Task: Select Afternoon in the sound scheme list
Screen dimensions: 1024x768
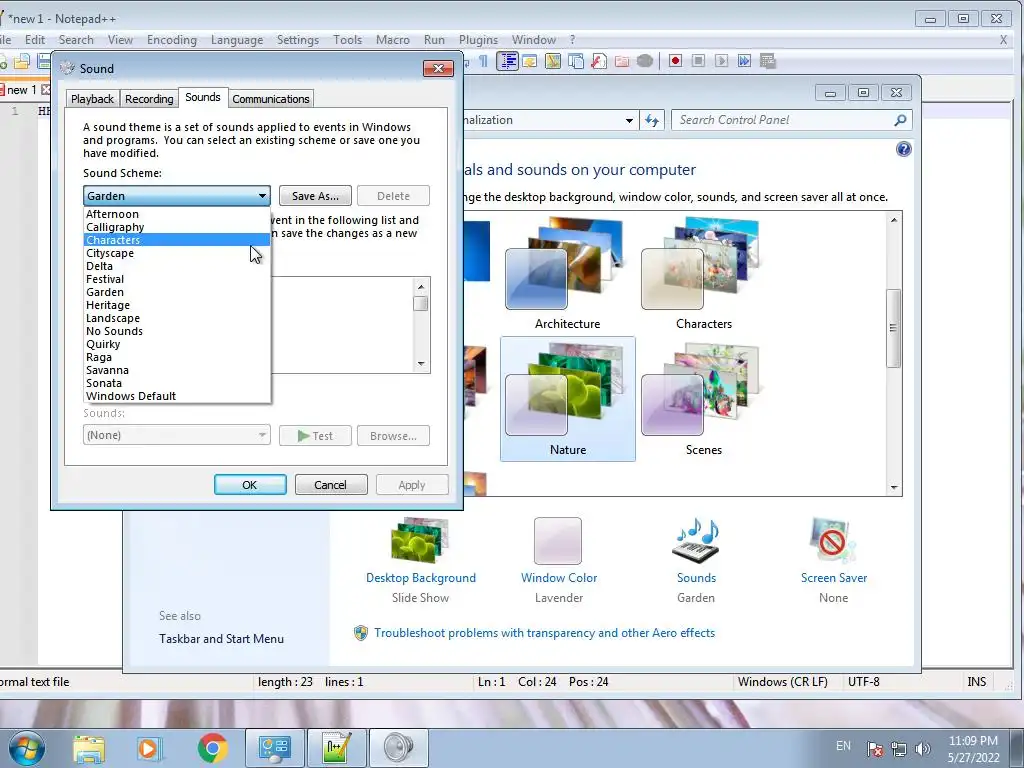Action: click(177, 214)
